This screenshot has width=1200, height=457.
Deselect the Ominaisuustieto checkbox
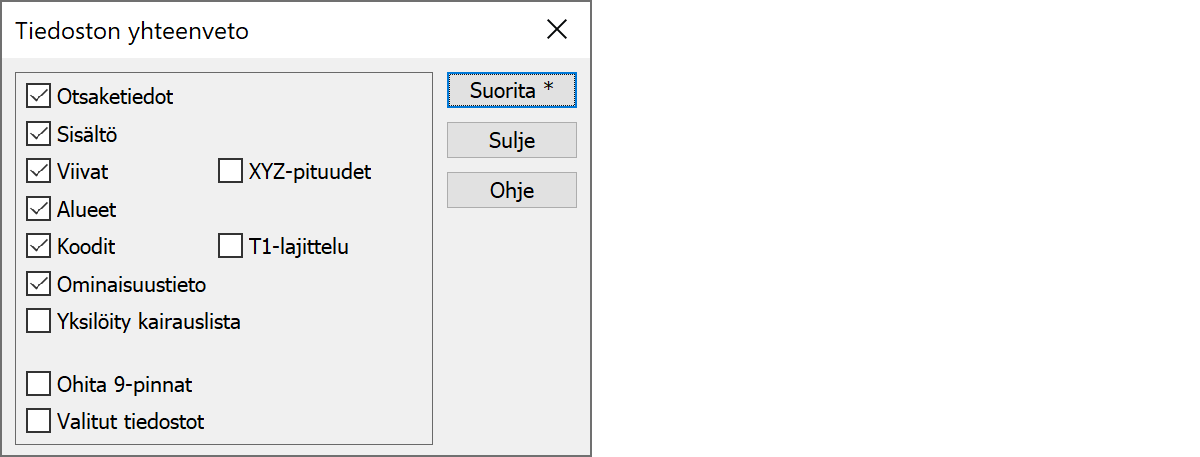coord(39,284)
